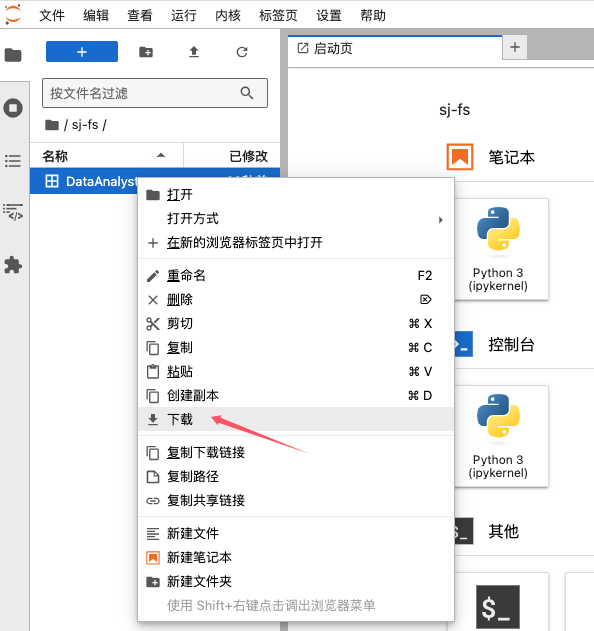
Task: Sort files by the 已修改 column
Action: tap(232, 155)
